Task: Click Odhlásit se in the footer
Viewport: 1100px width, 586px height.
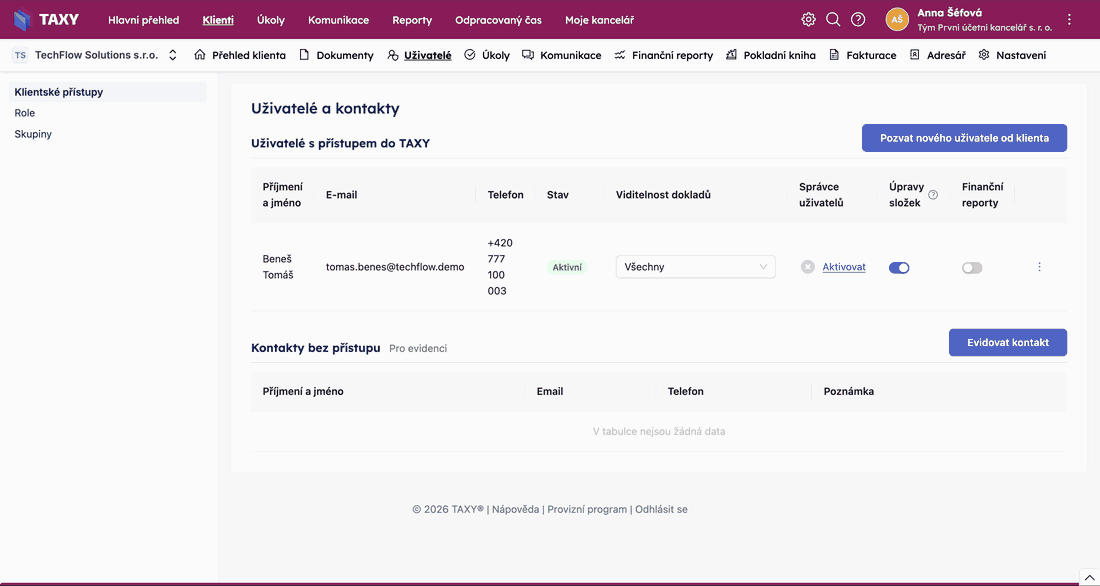Action: click(662, 510)
